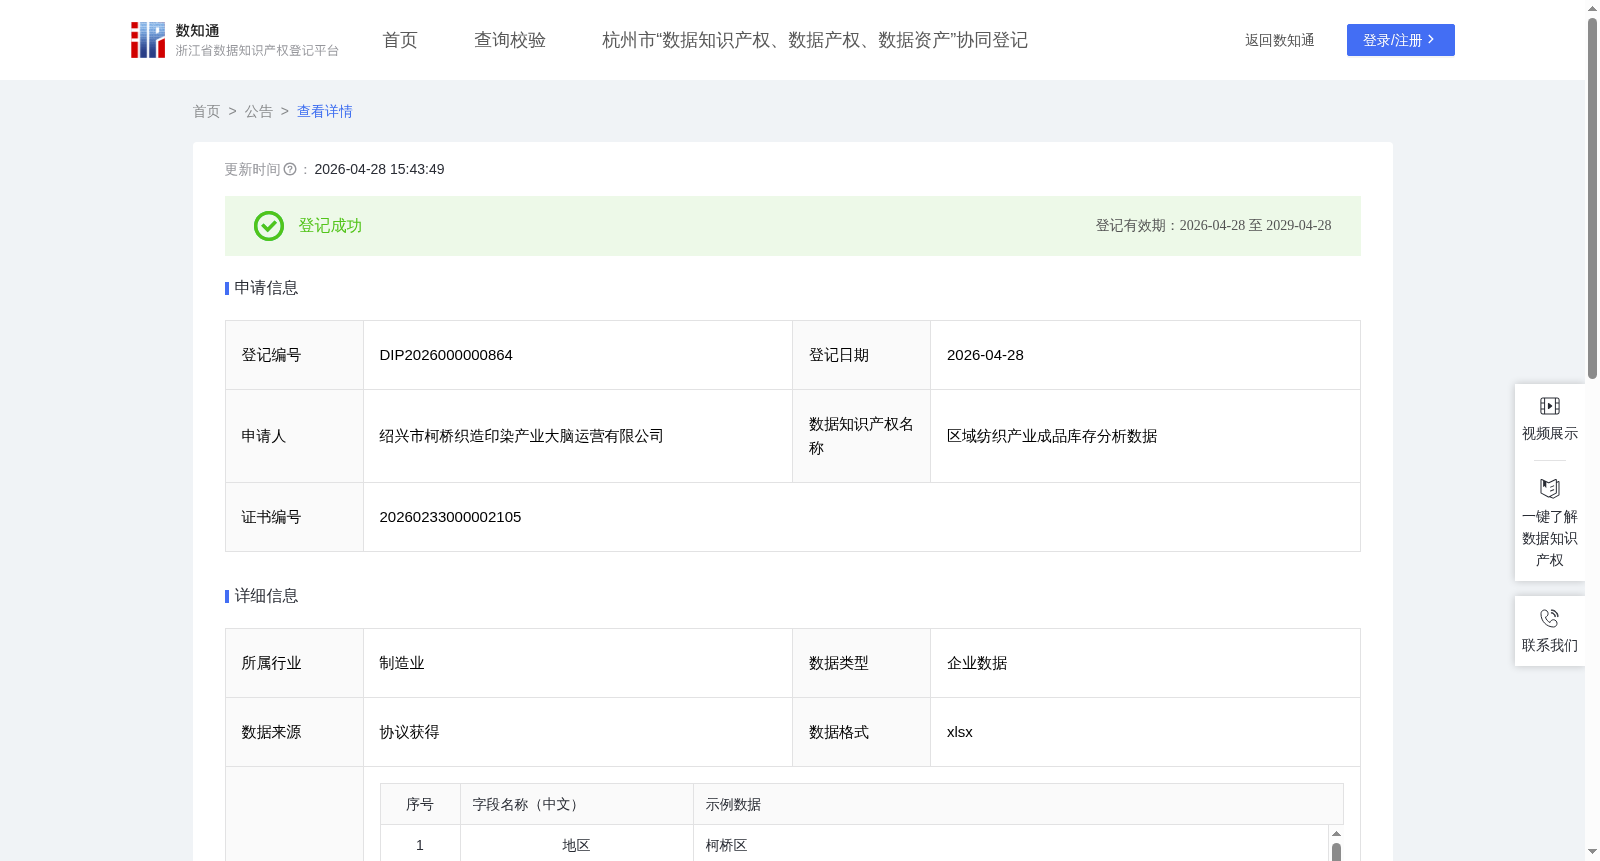This screenshot has width=1600, height=861.
Task: Click the 详细信息 section heading
Action: point(266,596)
